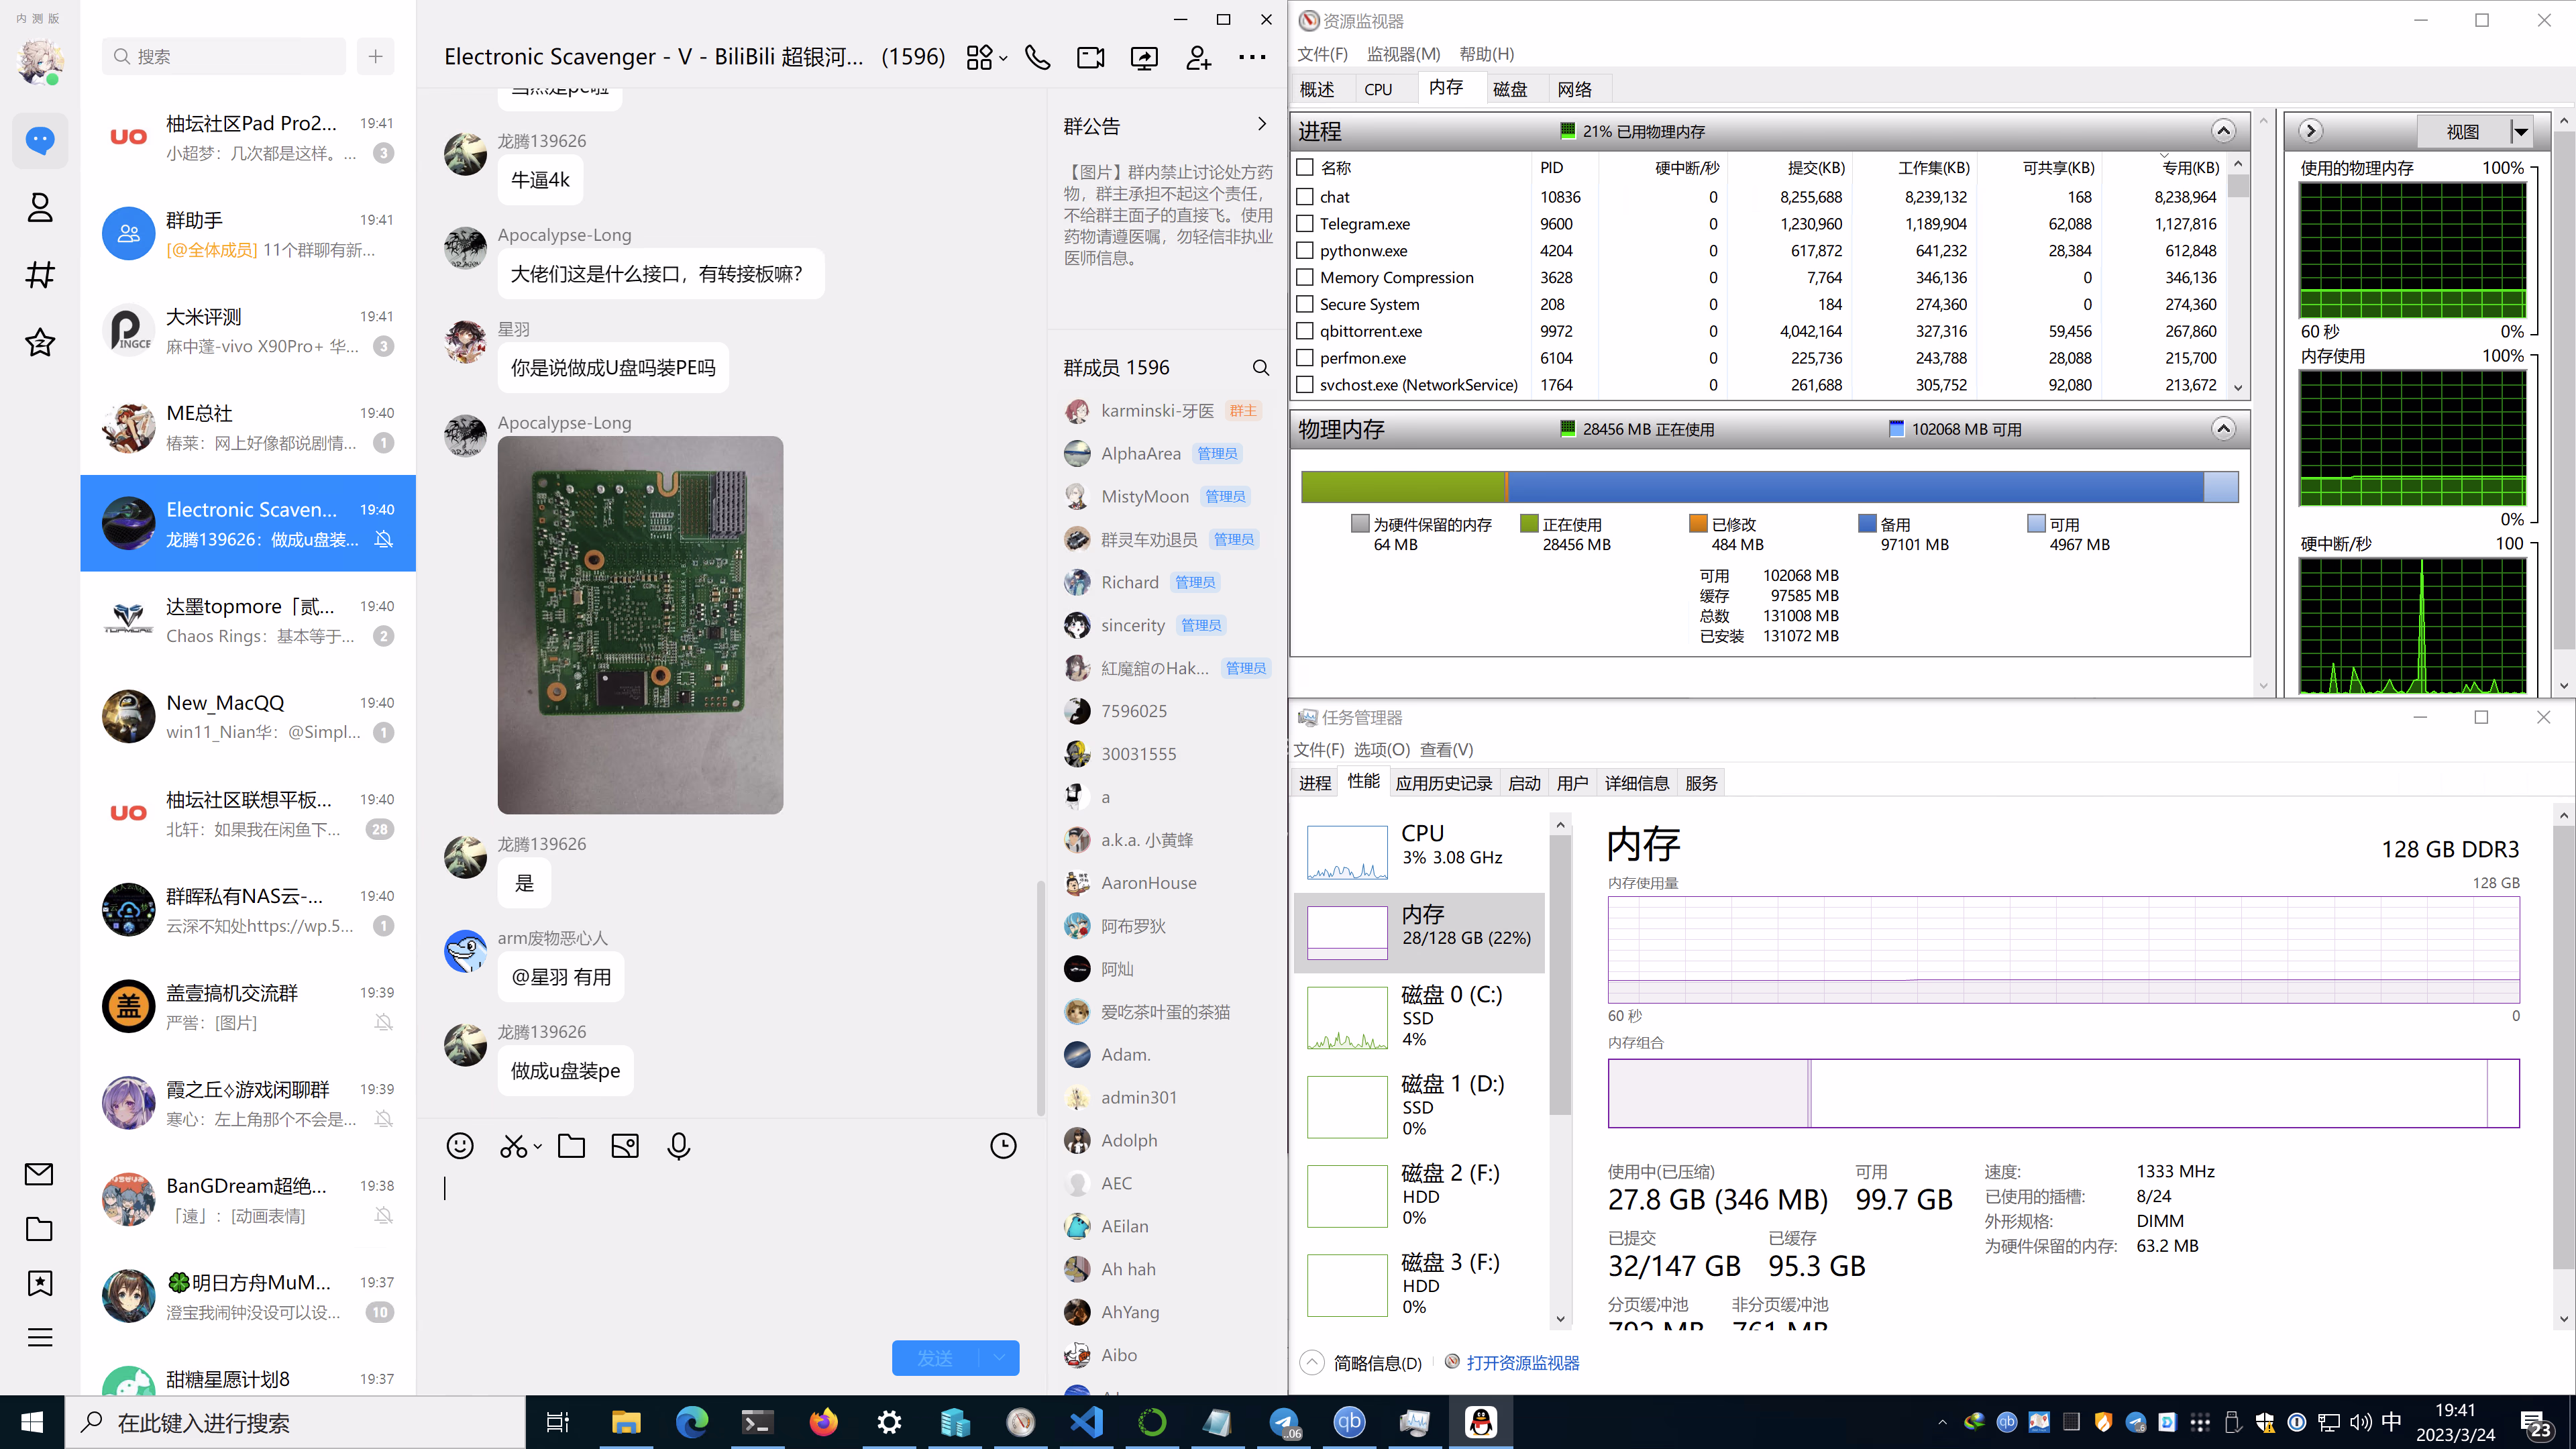Search group members with the magnifier icon

point(1261,368)
